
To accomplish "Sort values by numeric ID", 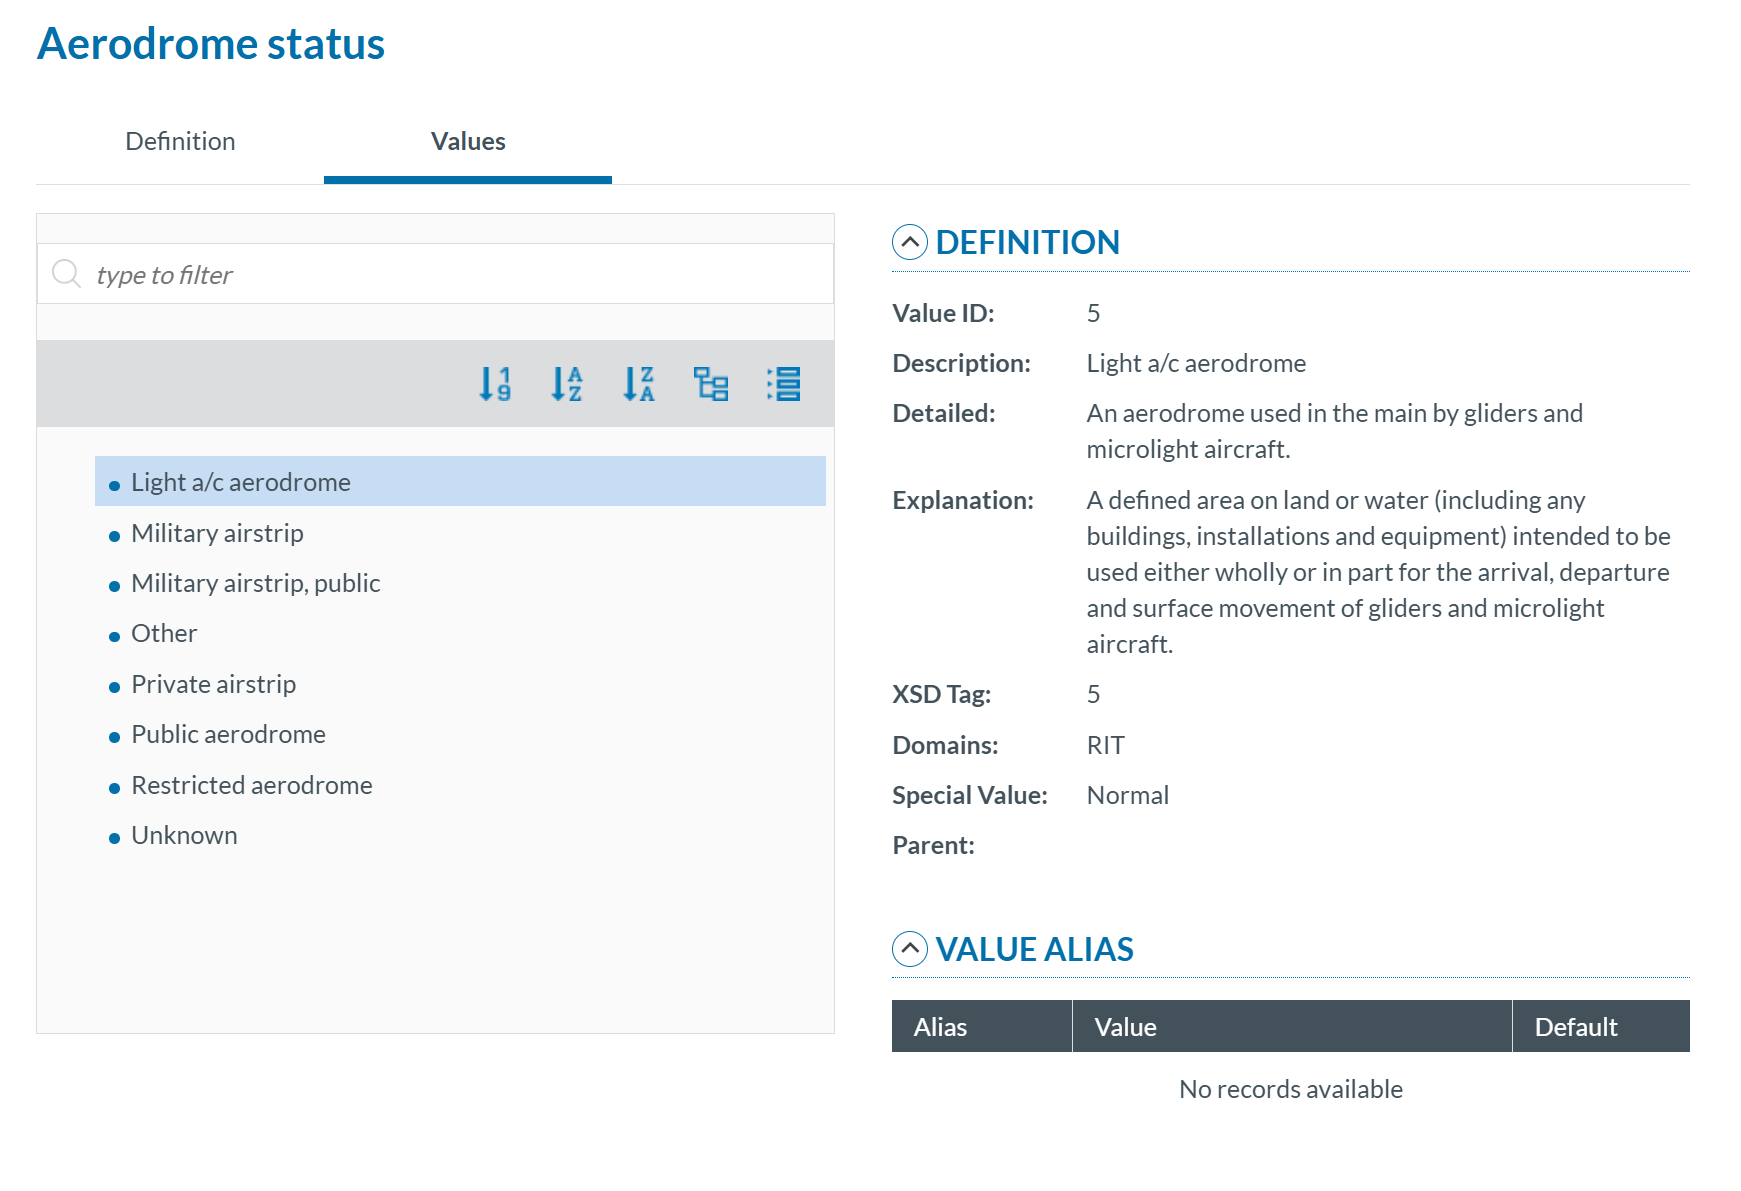I will 495,384.
